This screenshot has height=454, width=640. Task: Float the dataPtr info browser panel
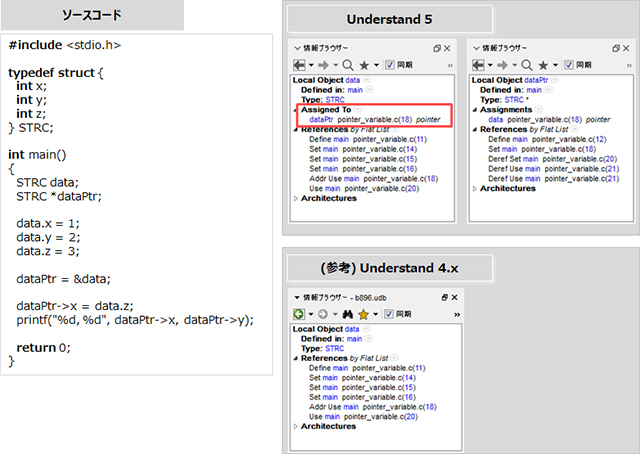[616, 48]
